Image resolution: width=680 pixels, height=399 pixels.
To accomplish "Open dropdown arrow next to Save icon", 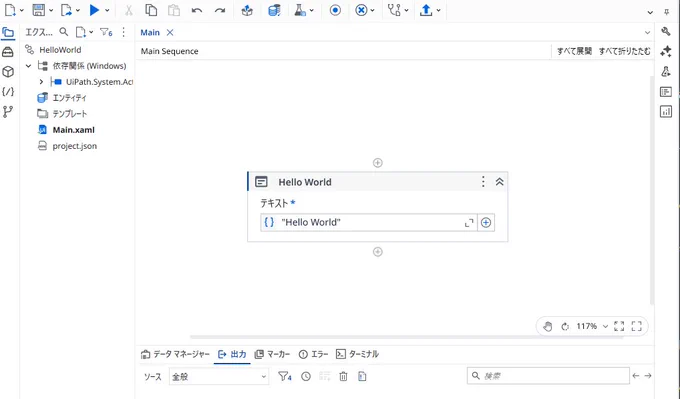I will [x=51, y=10].
